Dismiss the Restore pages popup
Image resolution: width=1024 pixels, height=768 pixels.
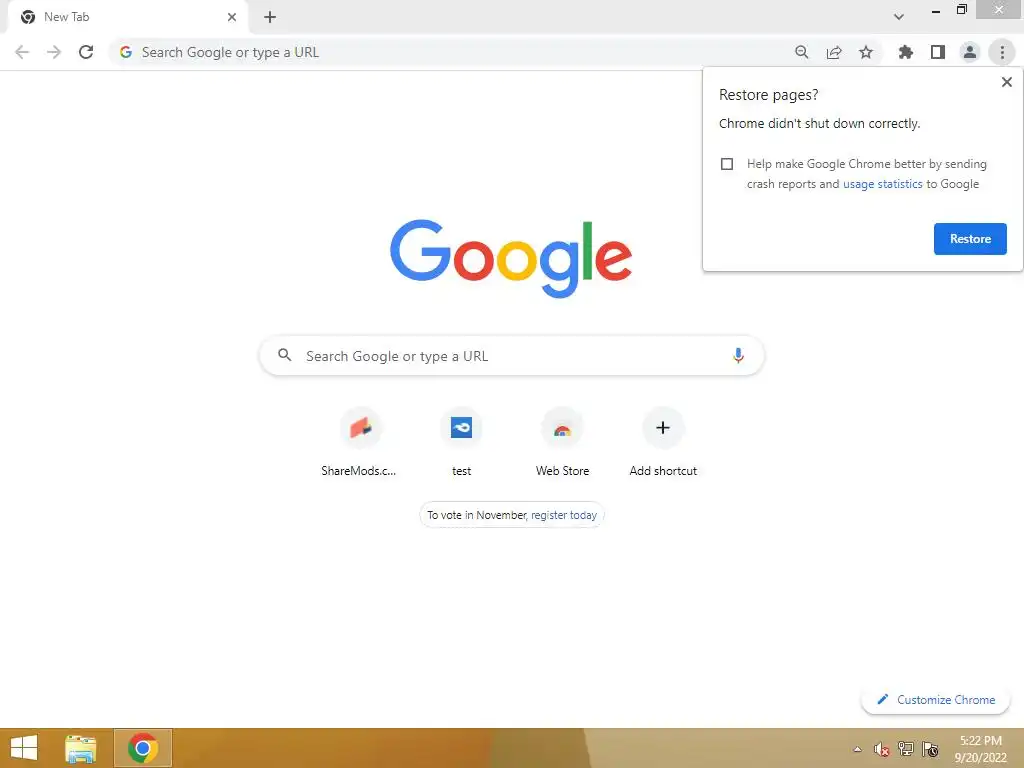(1006, 82)
